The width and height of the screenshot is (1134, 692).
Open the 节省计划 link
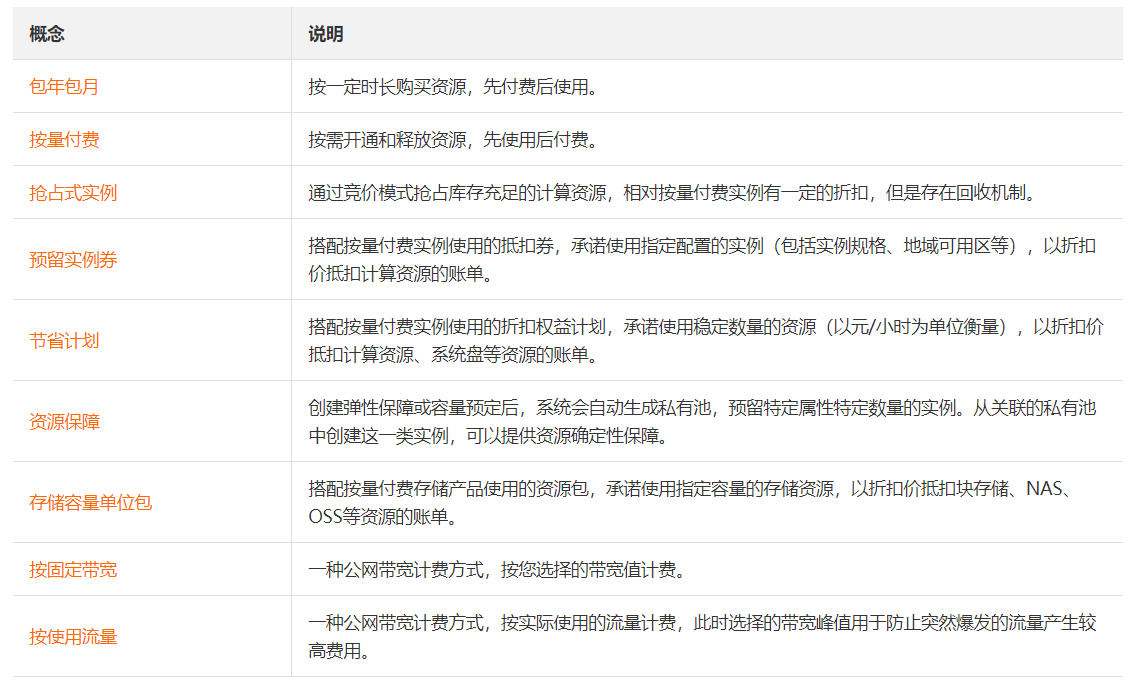64,341
